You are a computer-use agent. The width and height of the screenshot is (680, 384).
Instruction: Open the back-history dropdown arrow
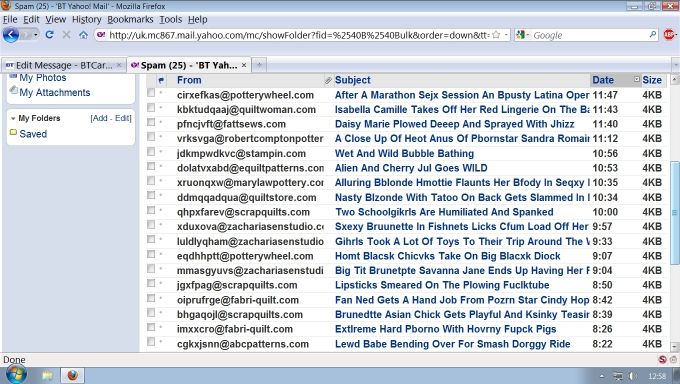[36, 35]
